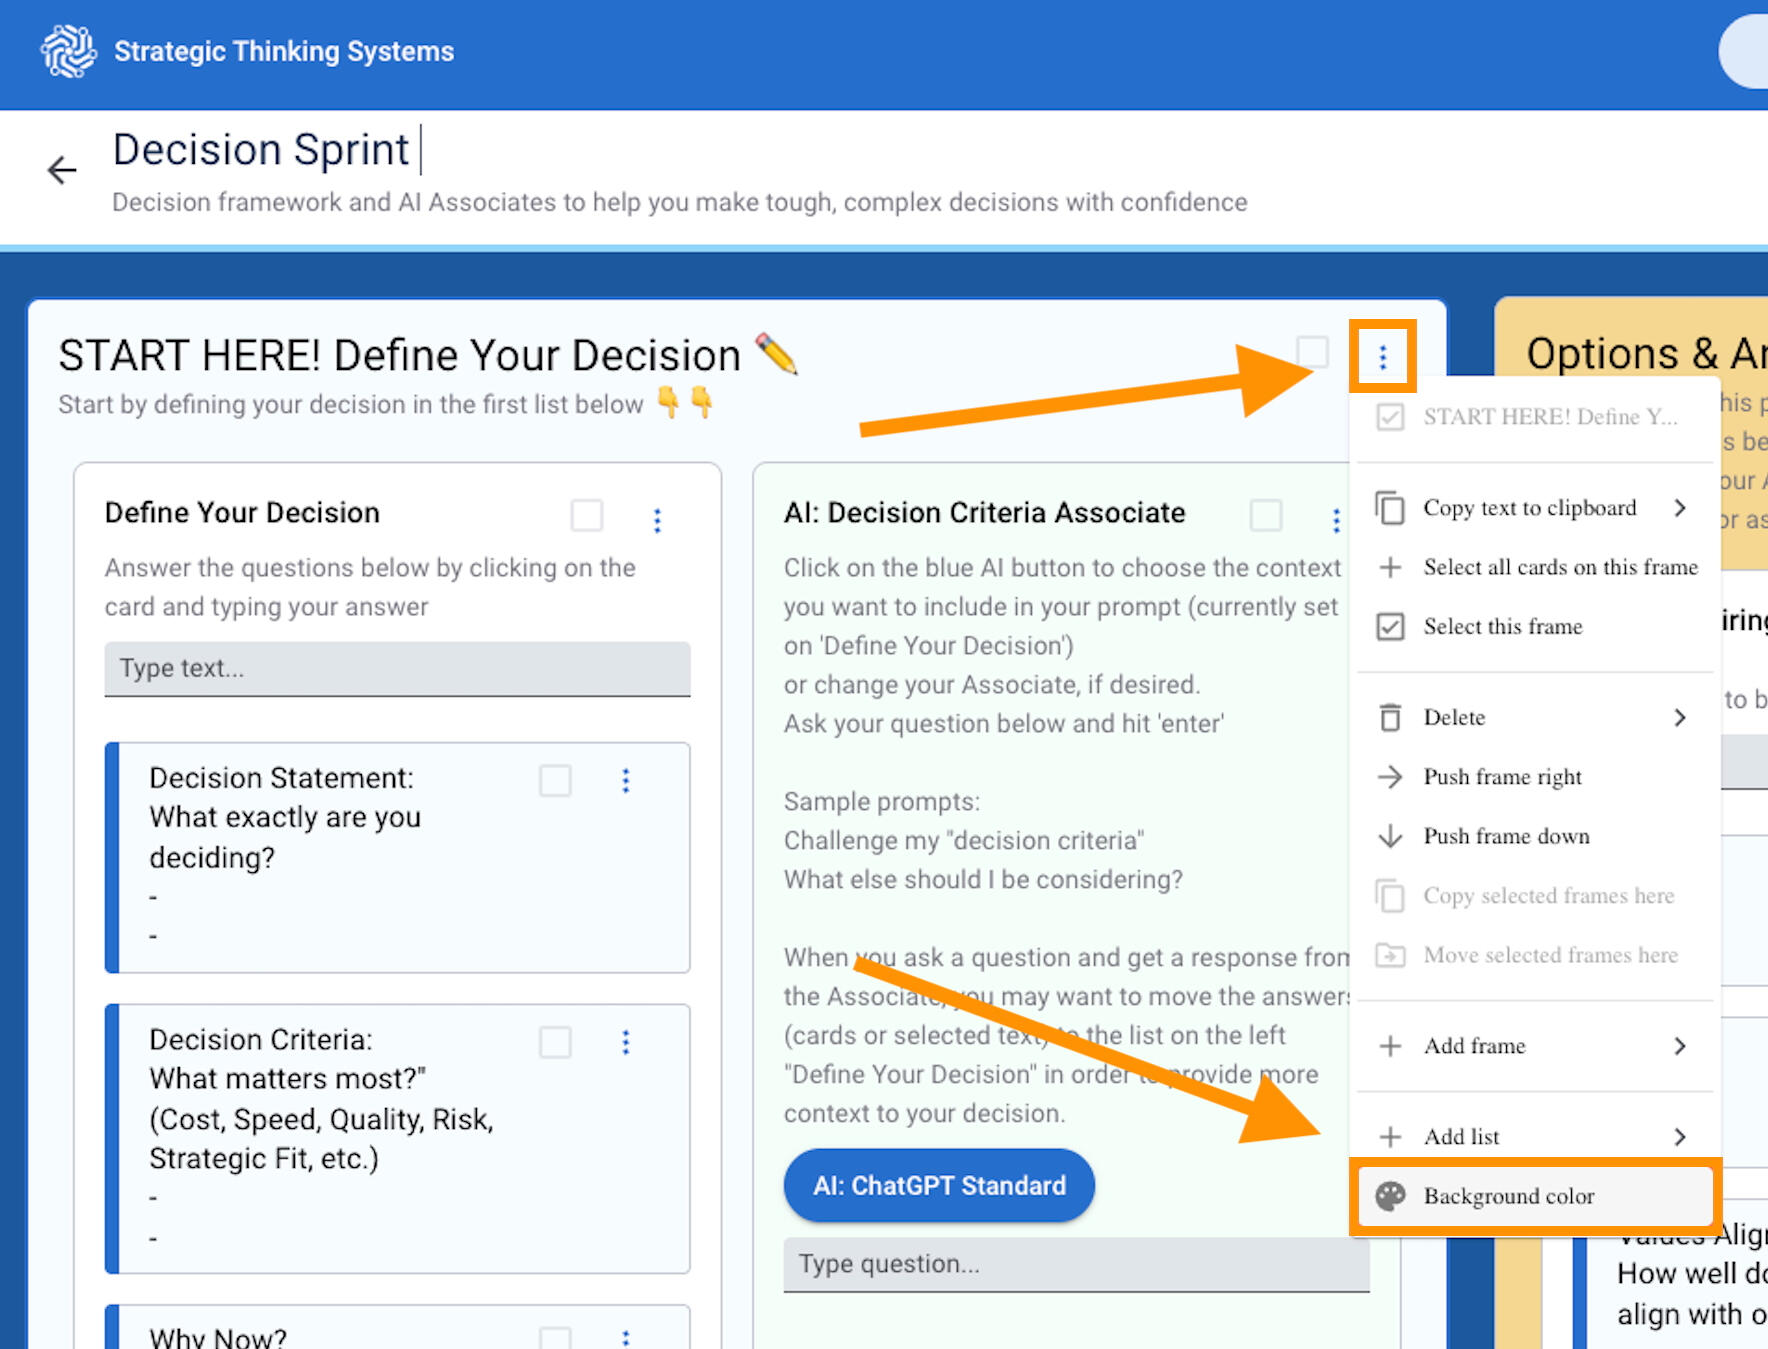Expand the Add list submenu arrow

point(1680,1137)
